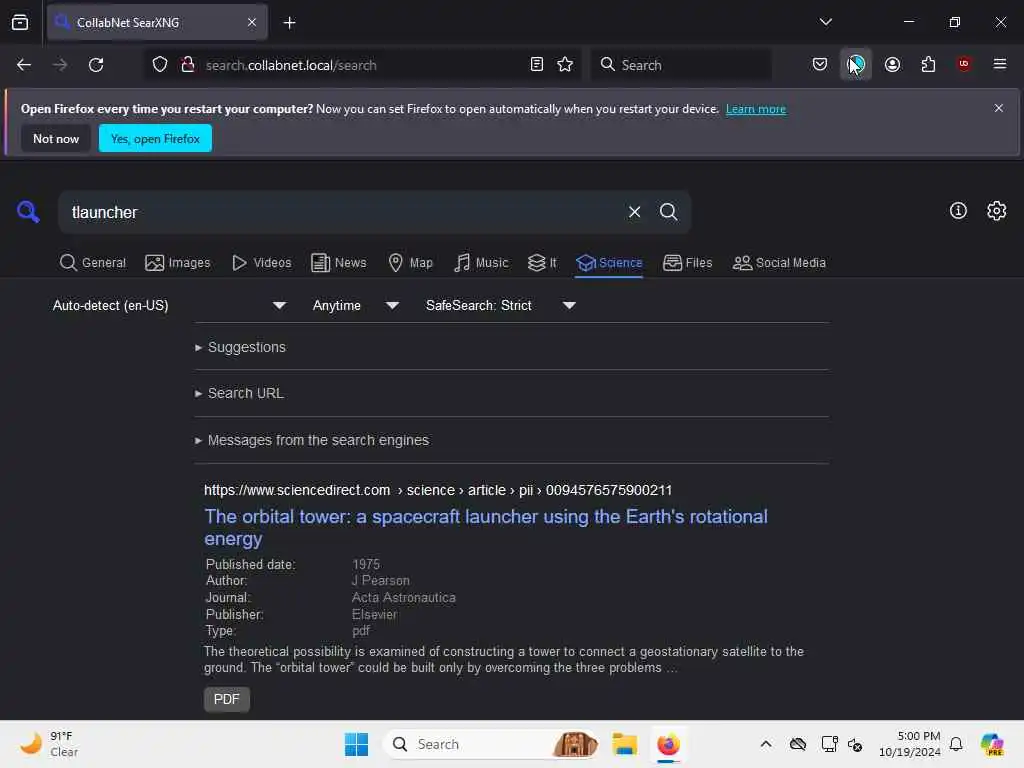Viewport: 1024px width, 768px height.
Task: Open SearXNG preferences gear icon
Action: tap(997, 210)
